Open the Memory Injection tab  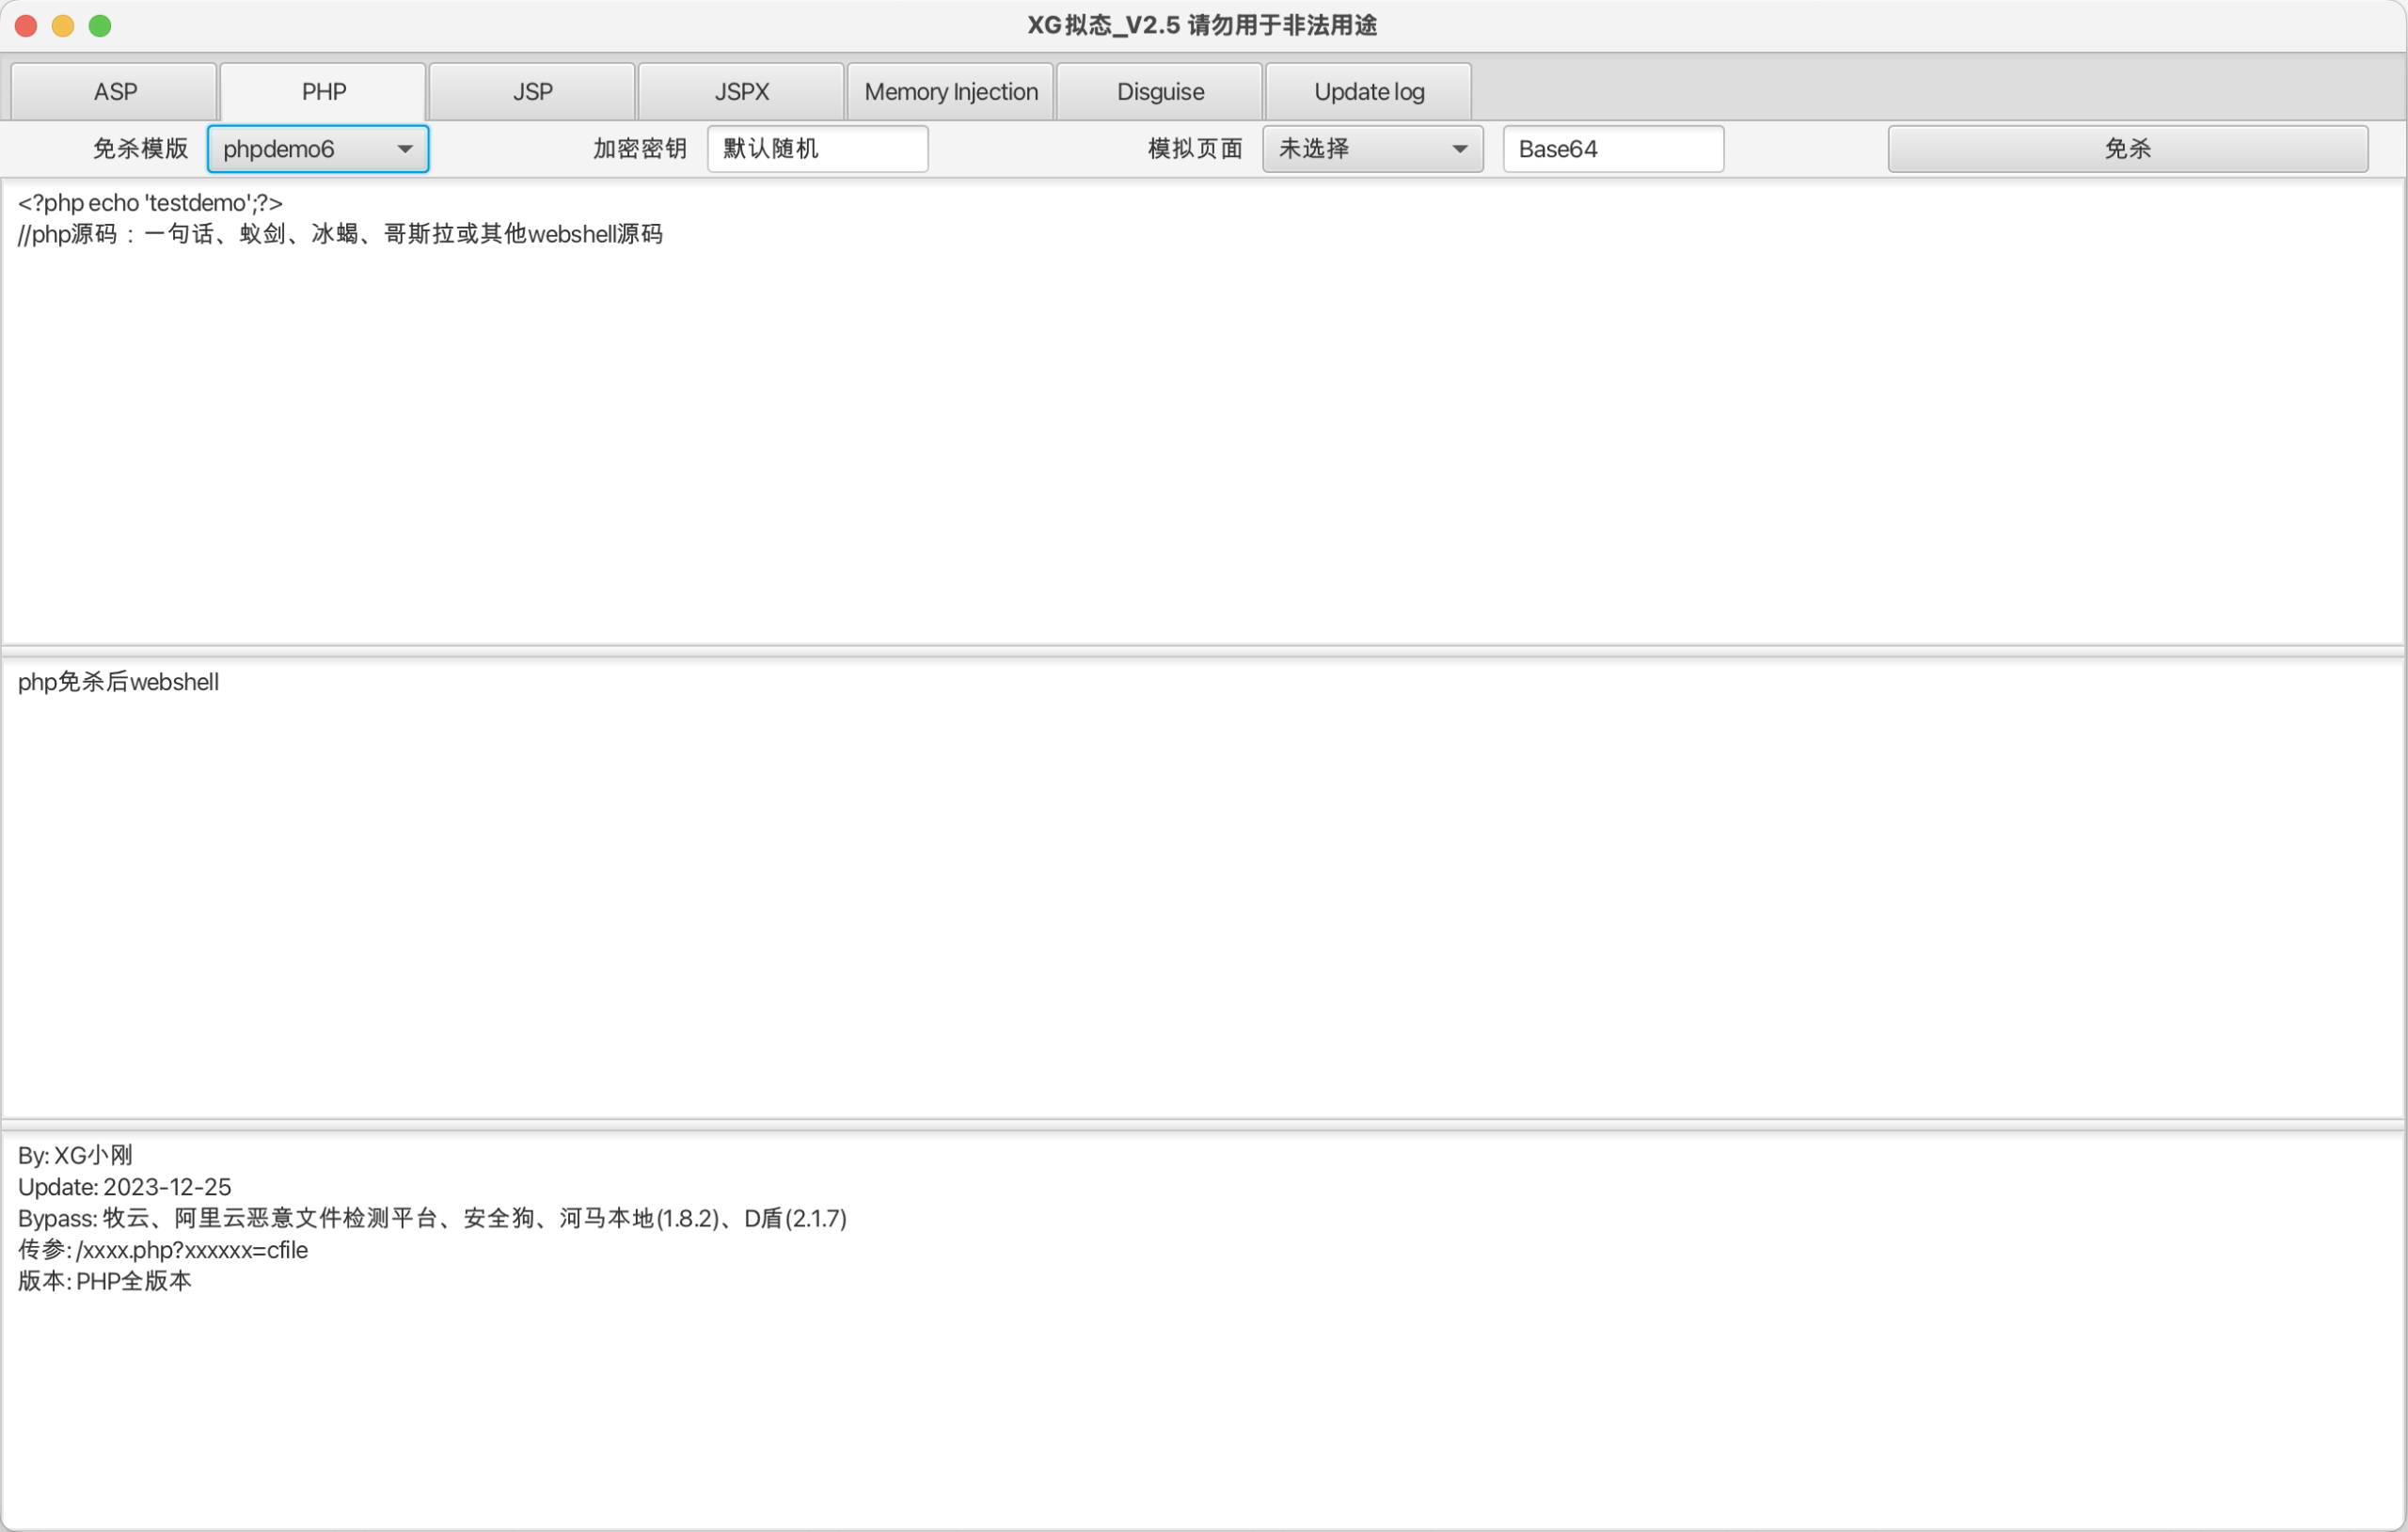click(x=950, y=90)
